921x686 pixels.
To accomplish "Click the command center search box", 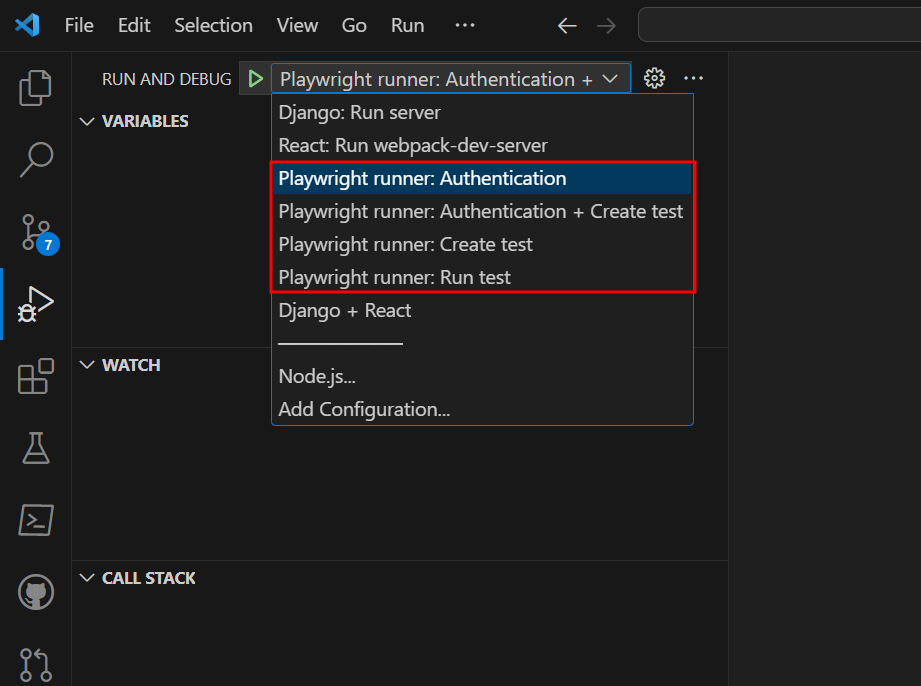I will (x=779, y=25).
